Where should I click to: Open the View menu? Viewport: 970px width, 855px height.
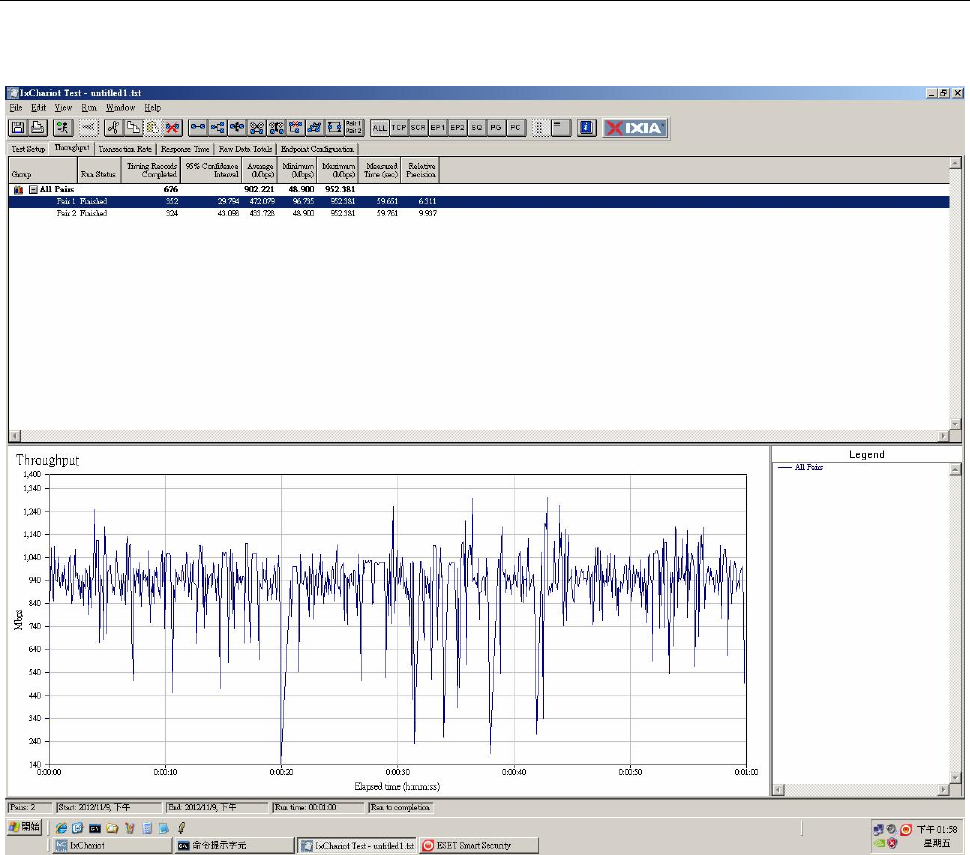pyautogui.click(x=64, y=107)
